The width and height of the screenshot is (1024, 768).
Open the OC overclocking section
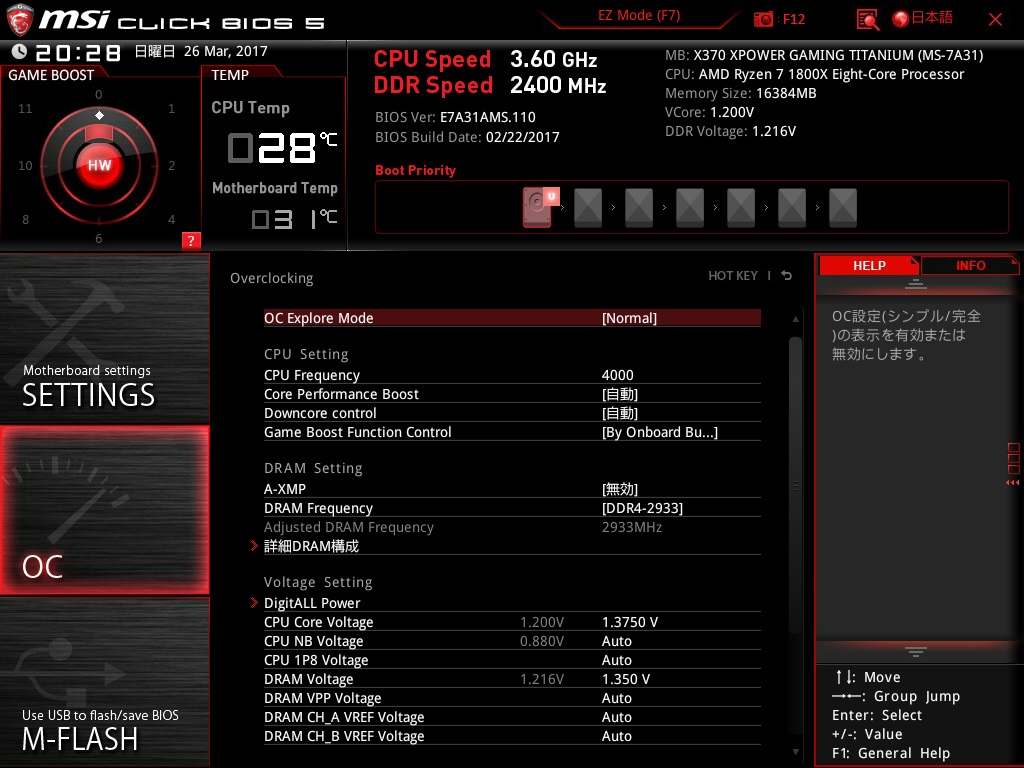coord(104,511)
